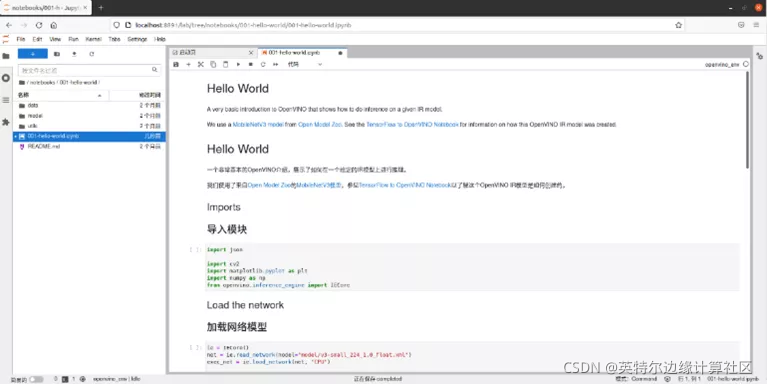
Task: Show the Table of Contents sidebar panel
Action: click(x=6, y=100)
